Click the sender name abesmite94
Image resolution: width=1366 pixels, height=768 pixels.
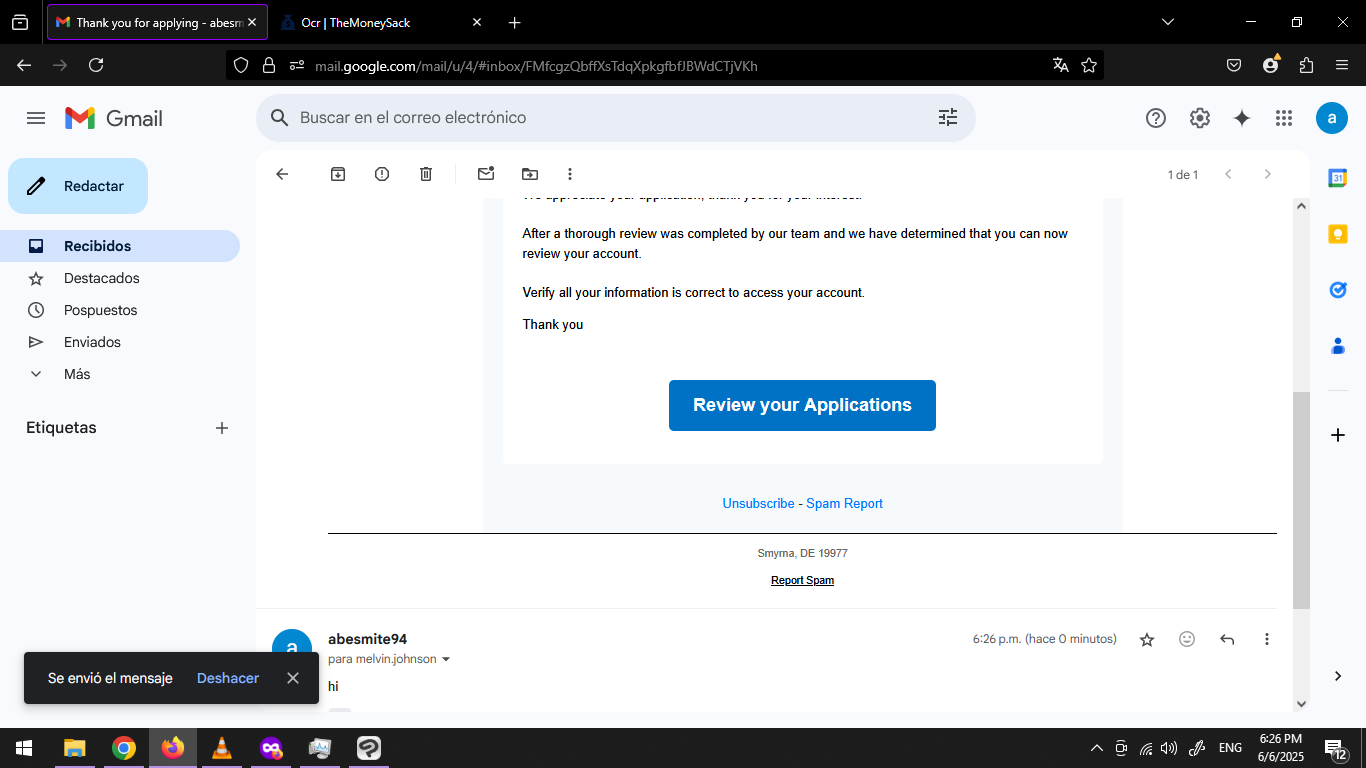coord(367,639)
